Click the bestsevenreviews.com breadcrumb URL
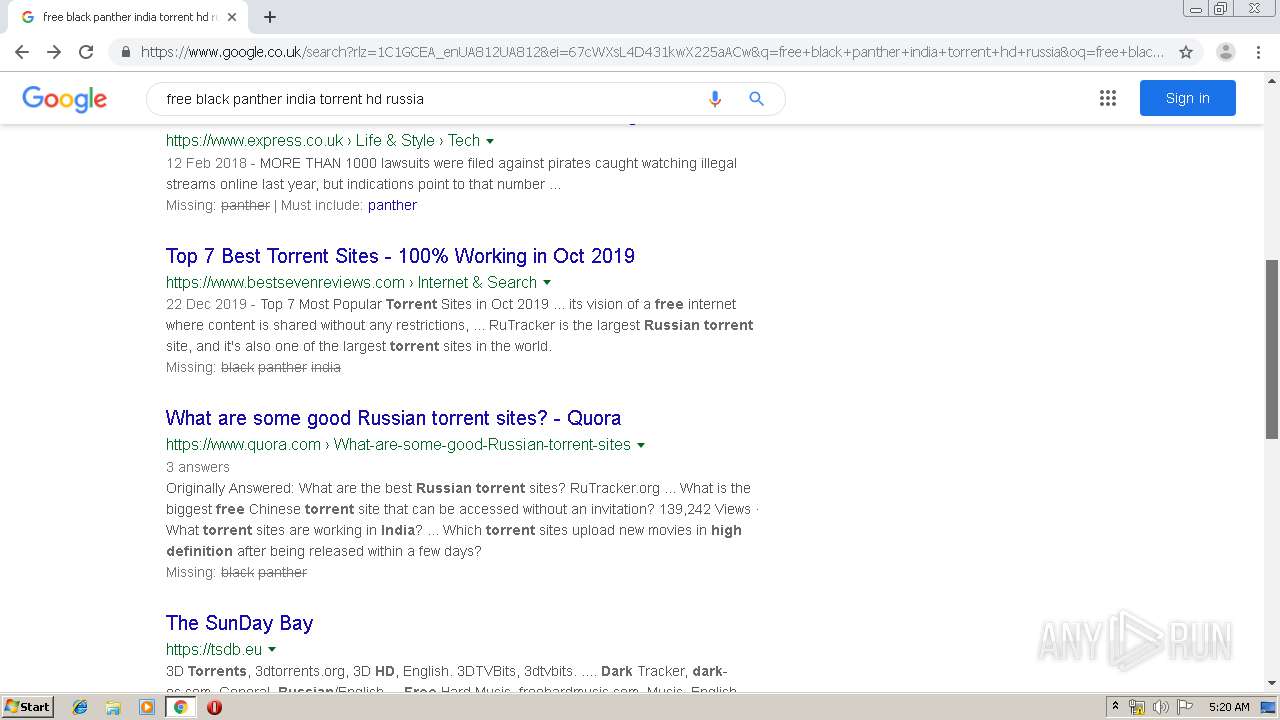 click(x=351, y=283)
